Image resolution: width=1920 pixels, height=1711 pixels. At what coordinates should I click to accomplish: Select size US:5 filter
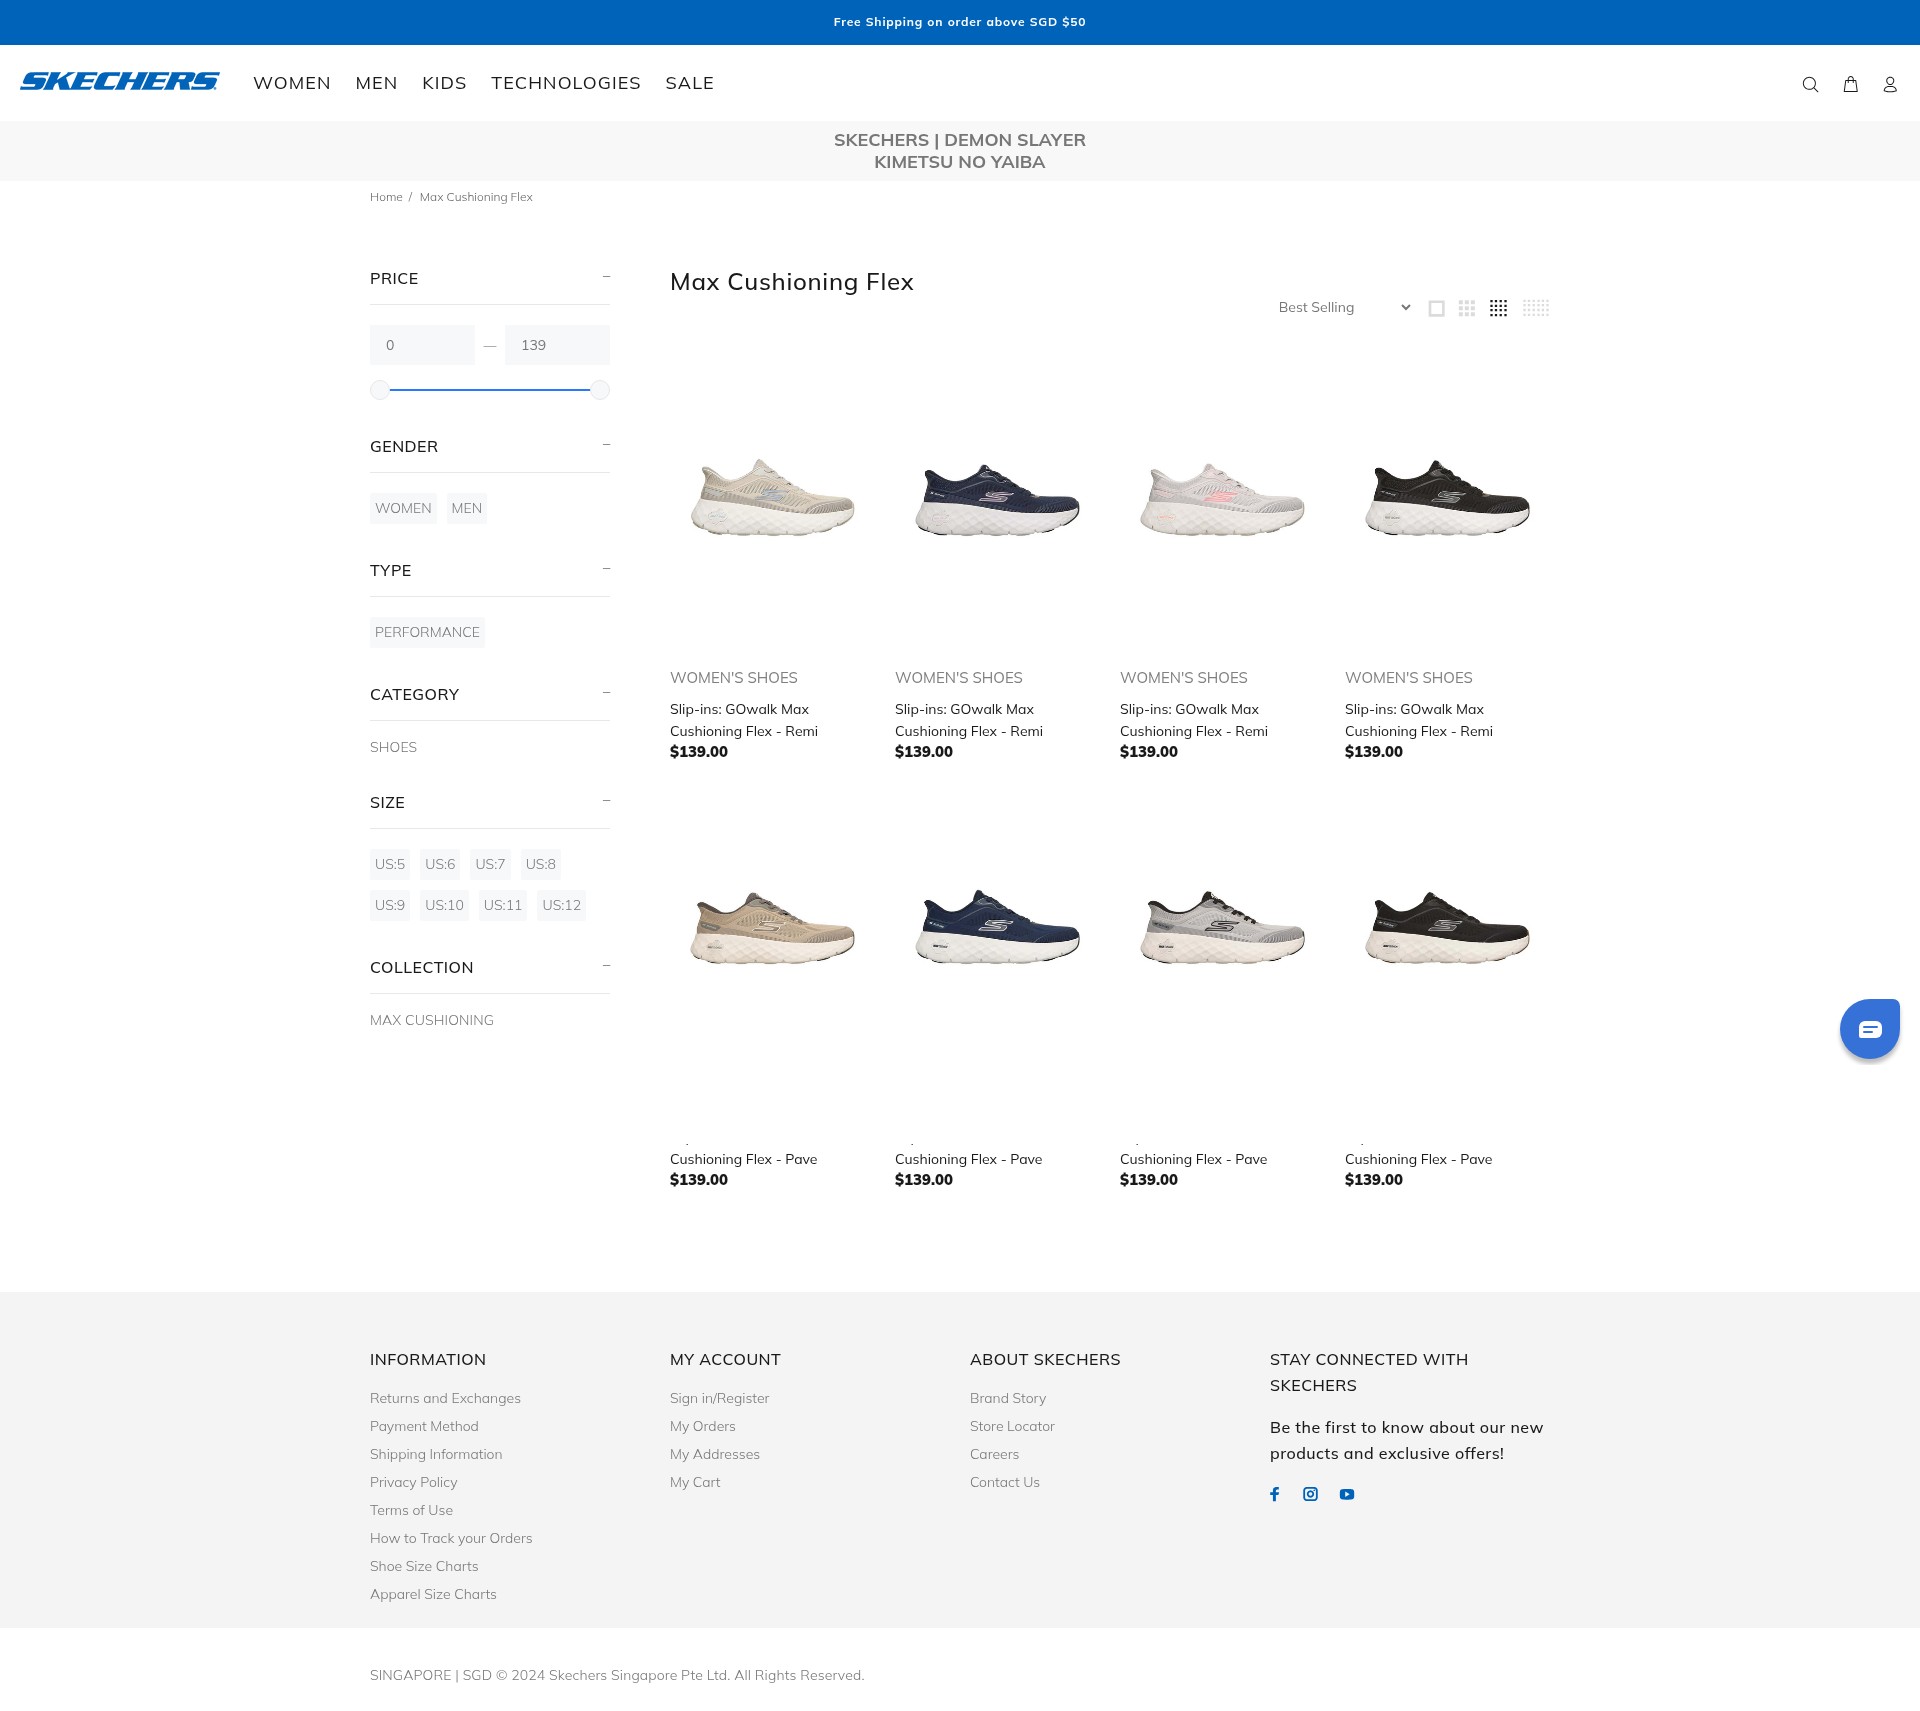(x=390, y=864)
